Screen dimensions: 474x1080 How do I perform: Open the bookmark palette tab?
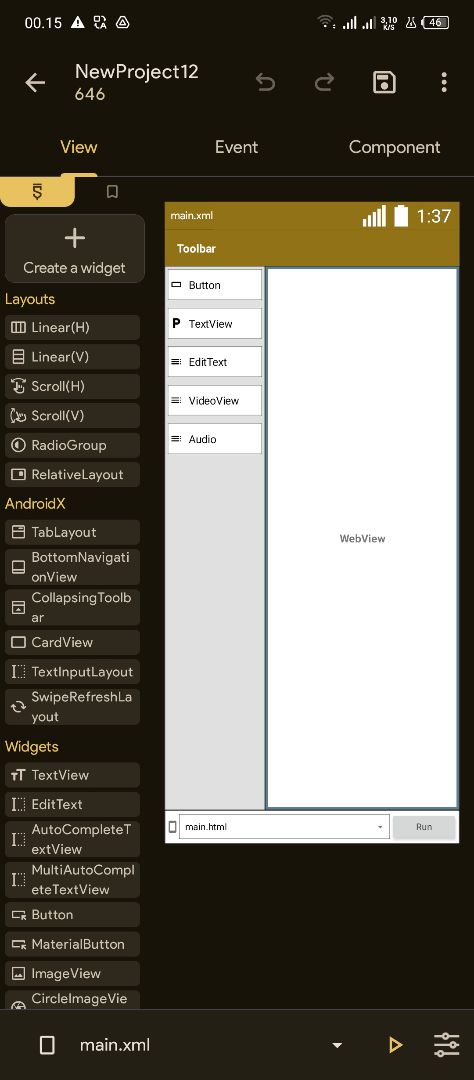pyautogui.click(x=112, y=191)
